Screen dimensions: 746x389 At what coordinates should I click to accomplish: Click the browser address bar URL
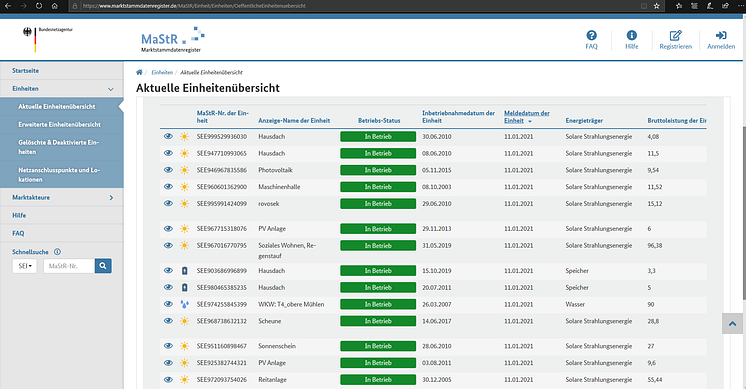click(x=194, y=6)
